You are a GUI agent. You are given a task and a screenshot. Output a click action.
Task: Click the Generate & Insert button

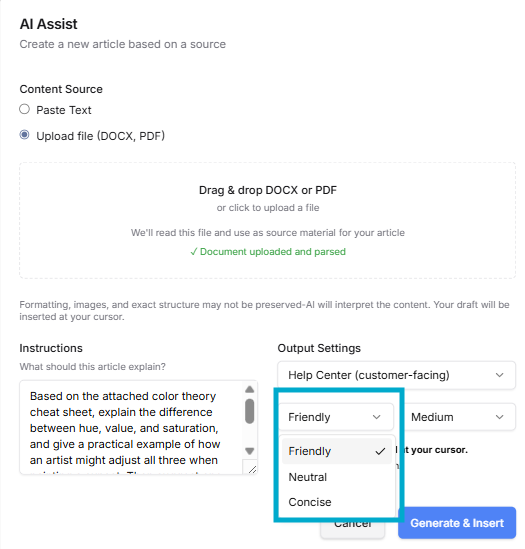click(457, 523)
